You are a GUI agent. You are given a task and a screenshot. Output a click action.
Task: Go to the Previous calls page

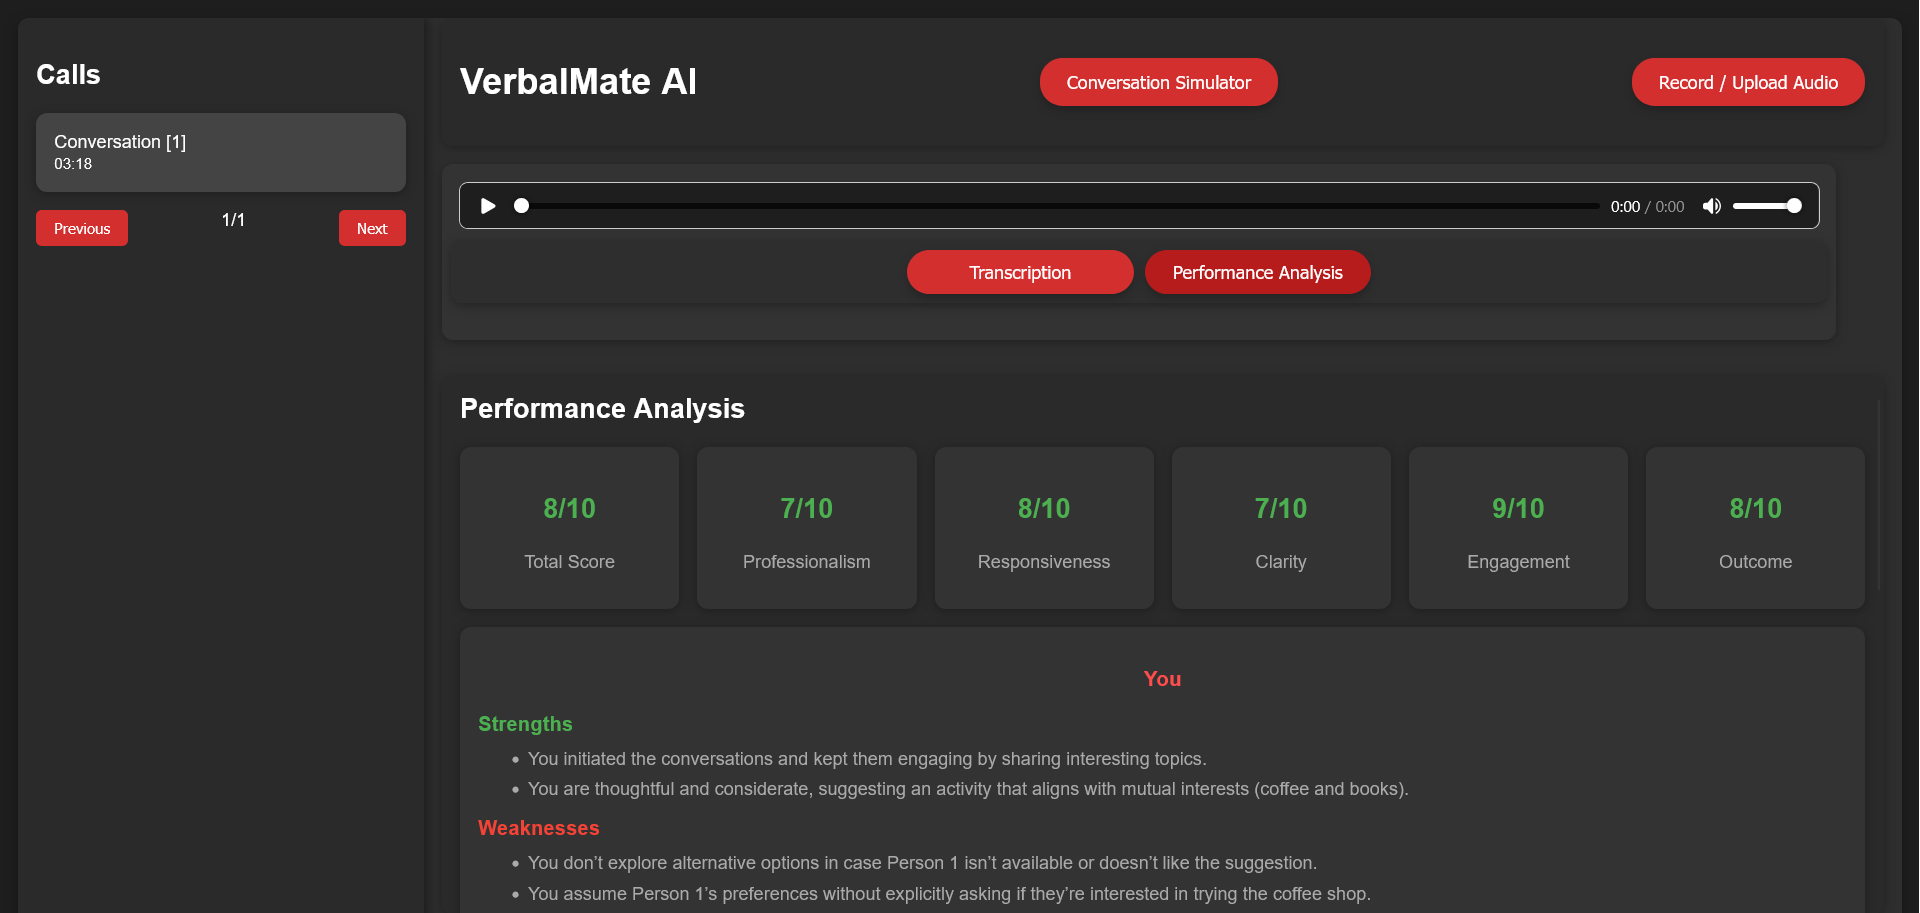coord(82,228)
